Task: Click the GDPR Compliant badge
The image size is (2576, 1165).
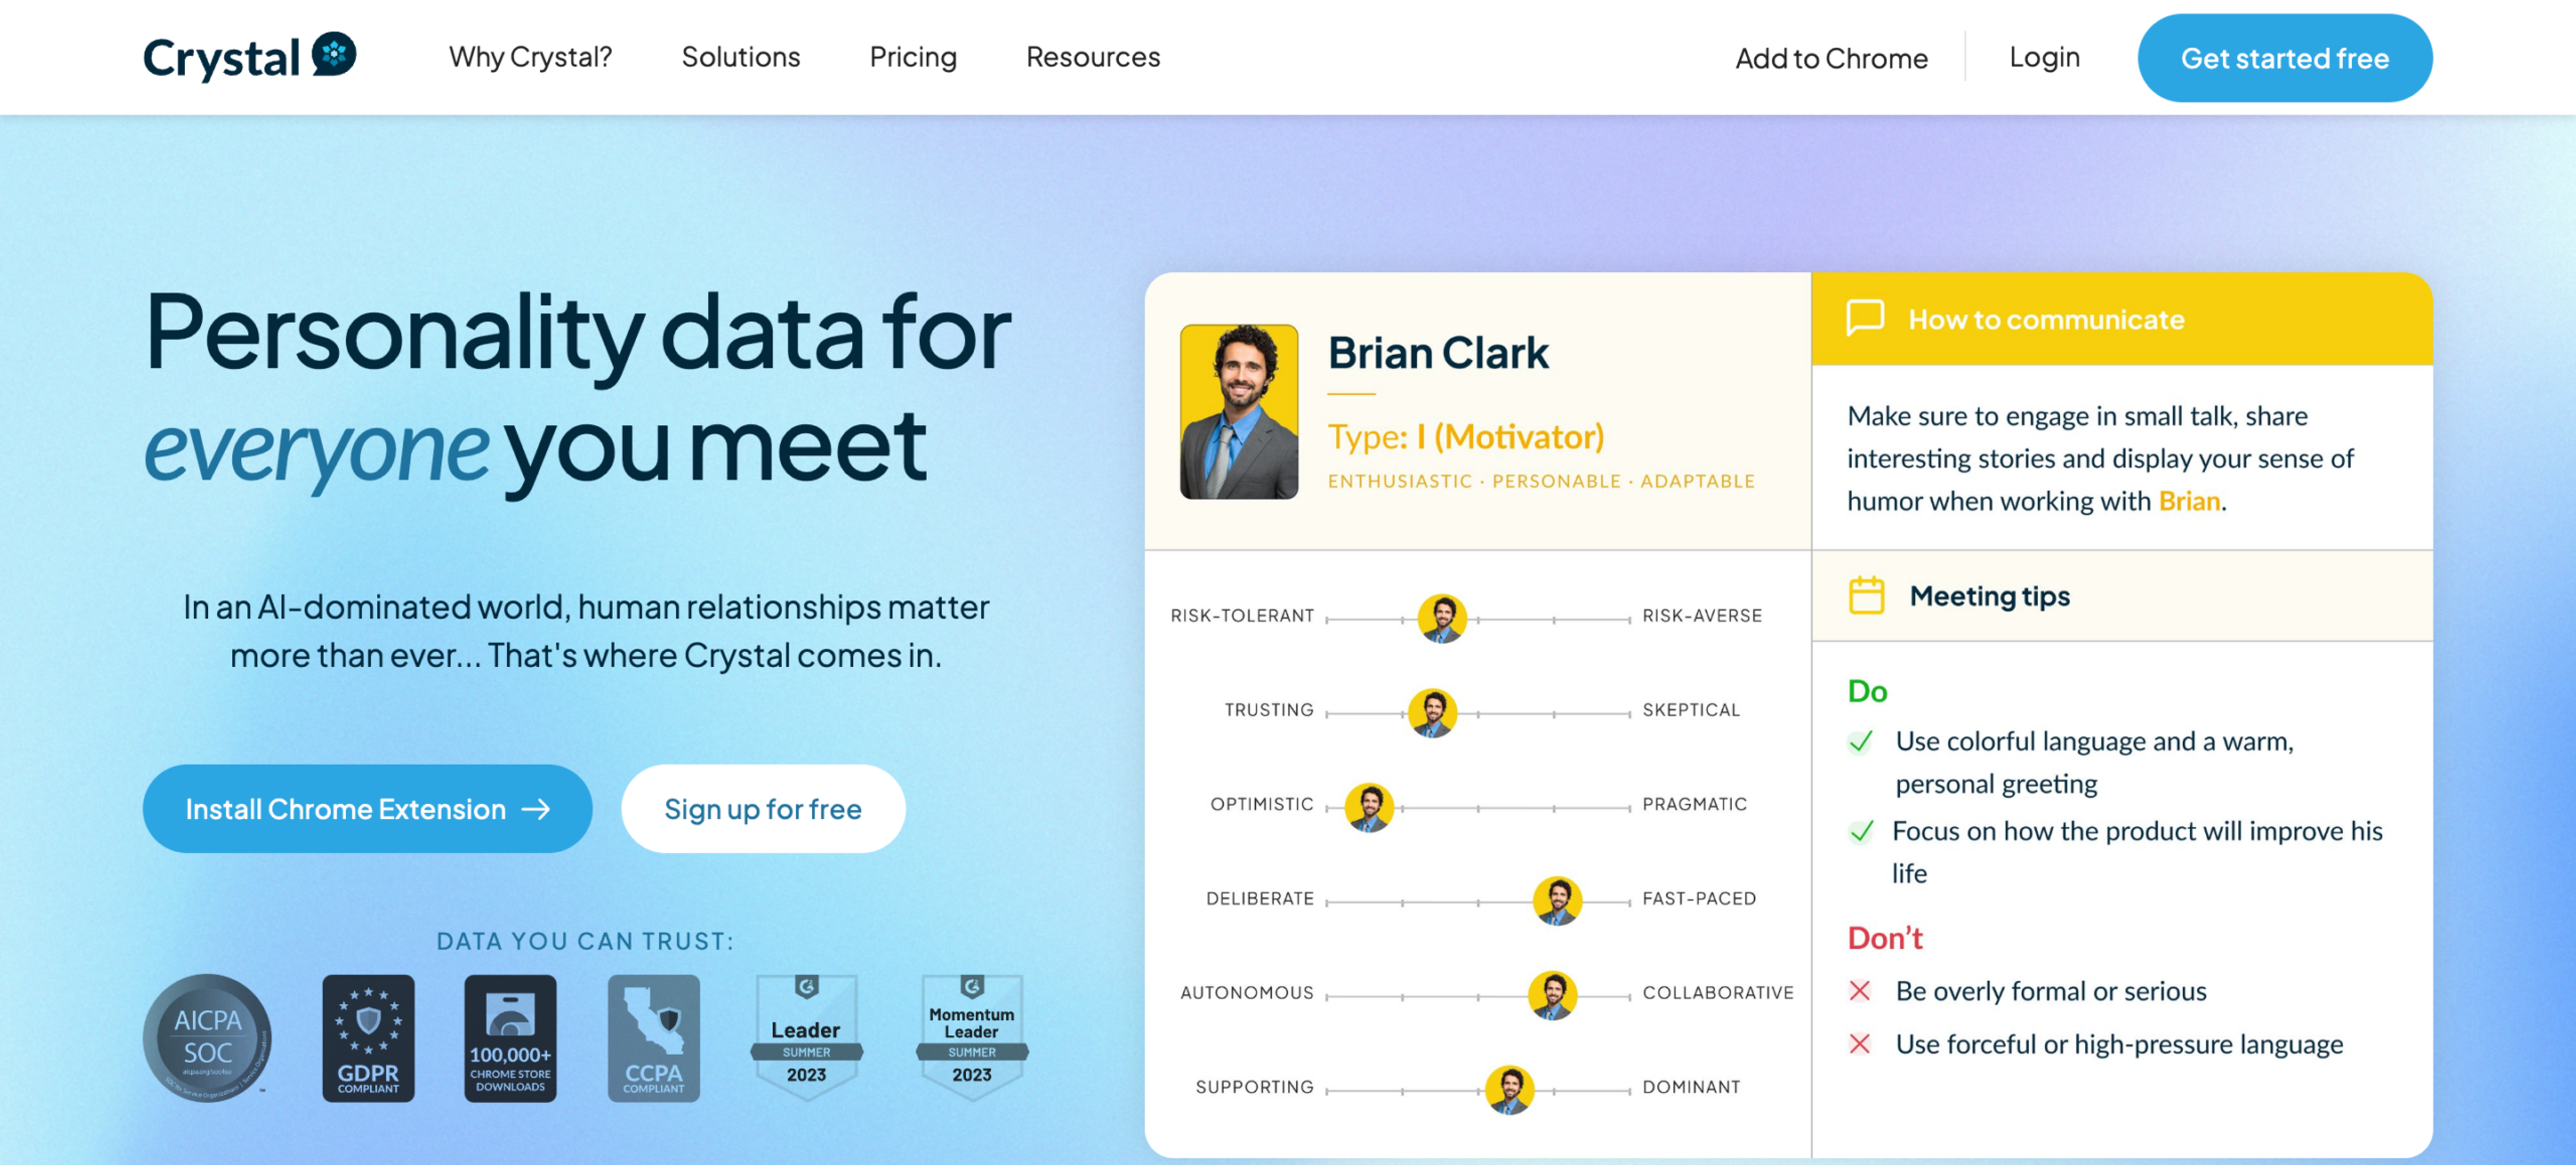Action: [368, 1038]
